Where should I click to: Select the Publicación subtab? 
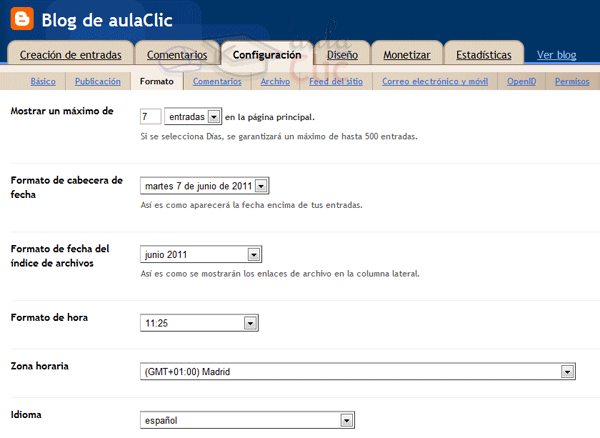(x=98, y=81)
